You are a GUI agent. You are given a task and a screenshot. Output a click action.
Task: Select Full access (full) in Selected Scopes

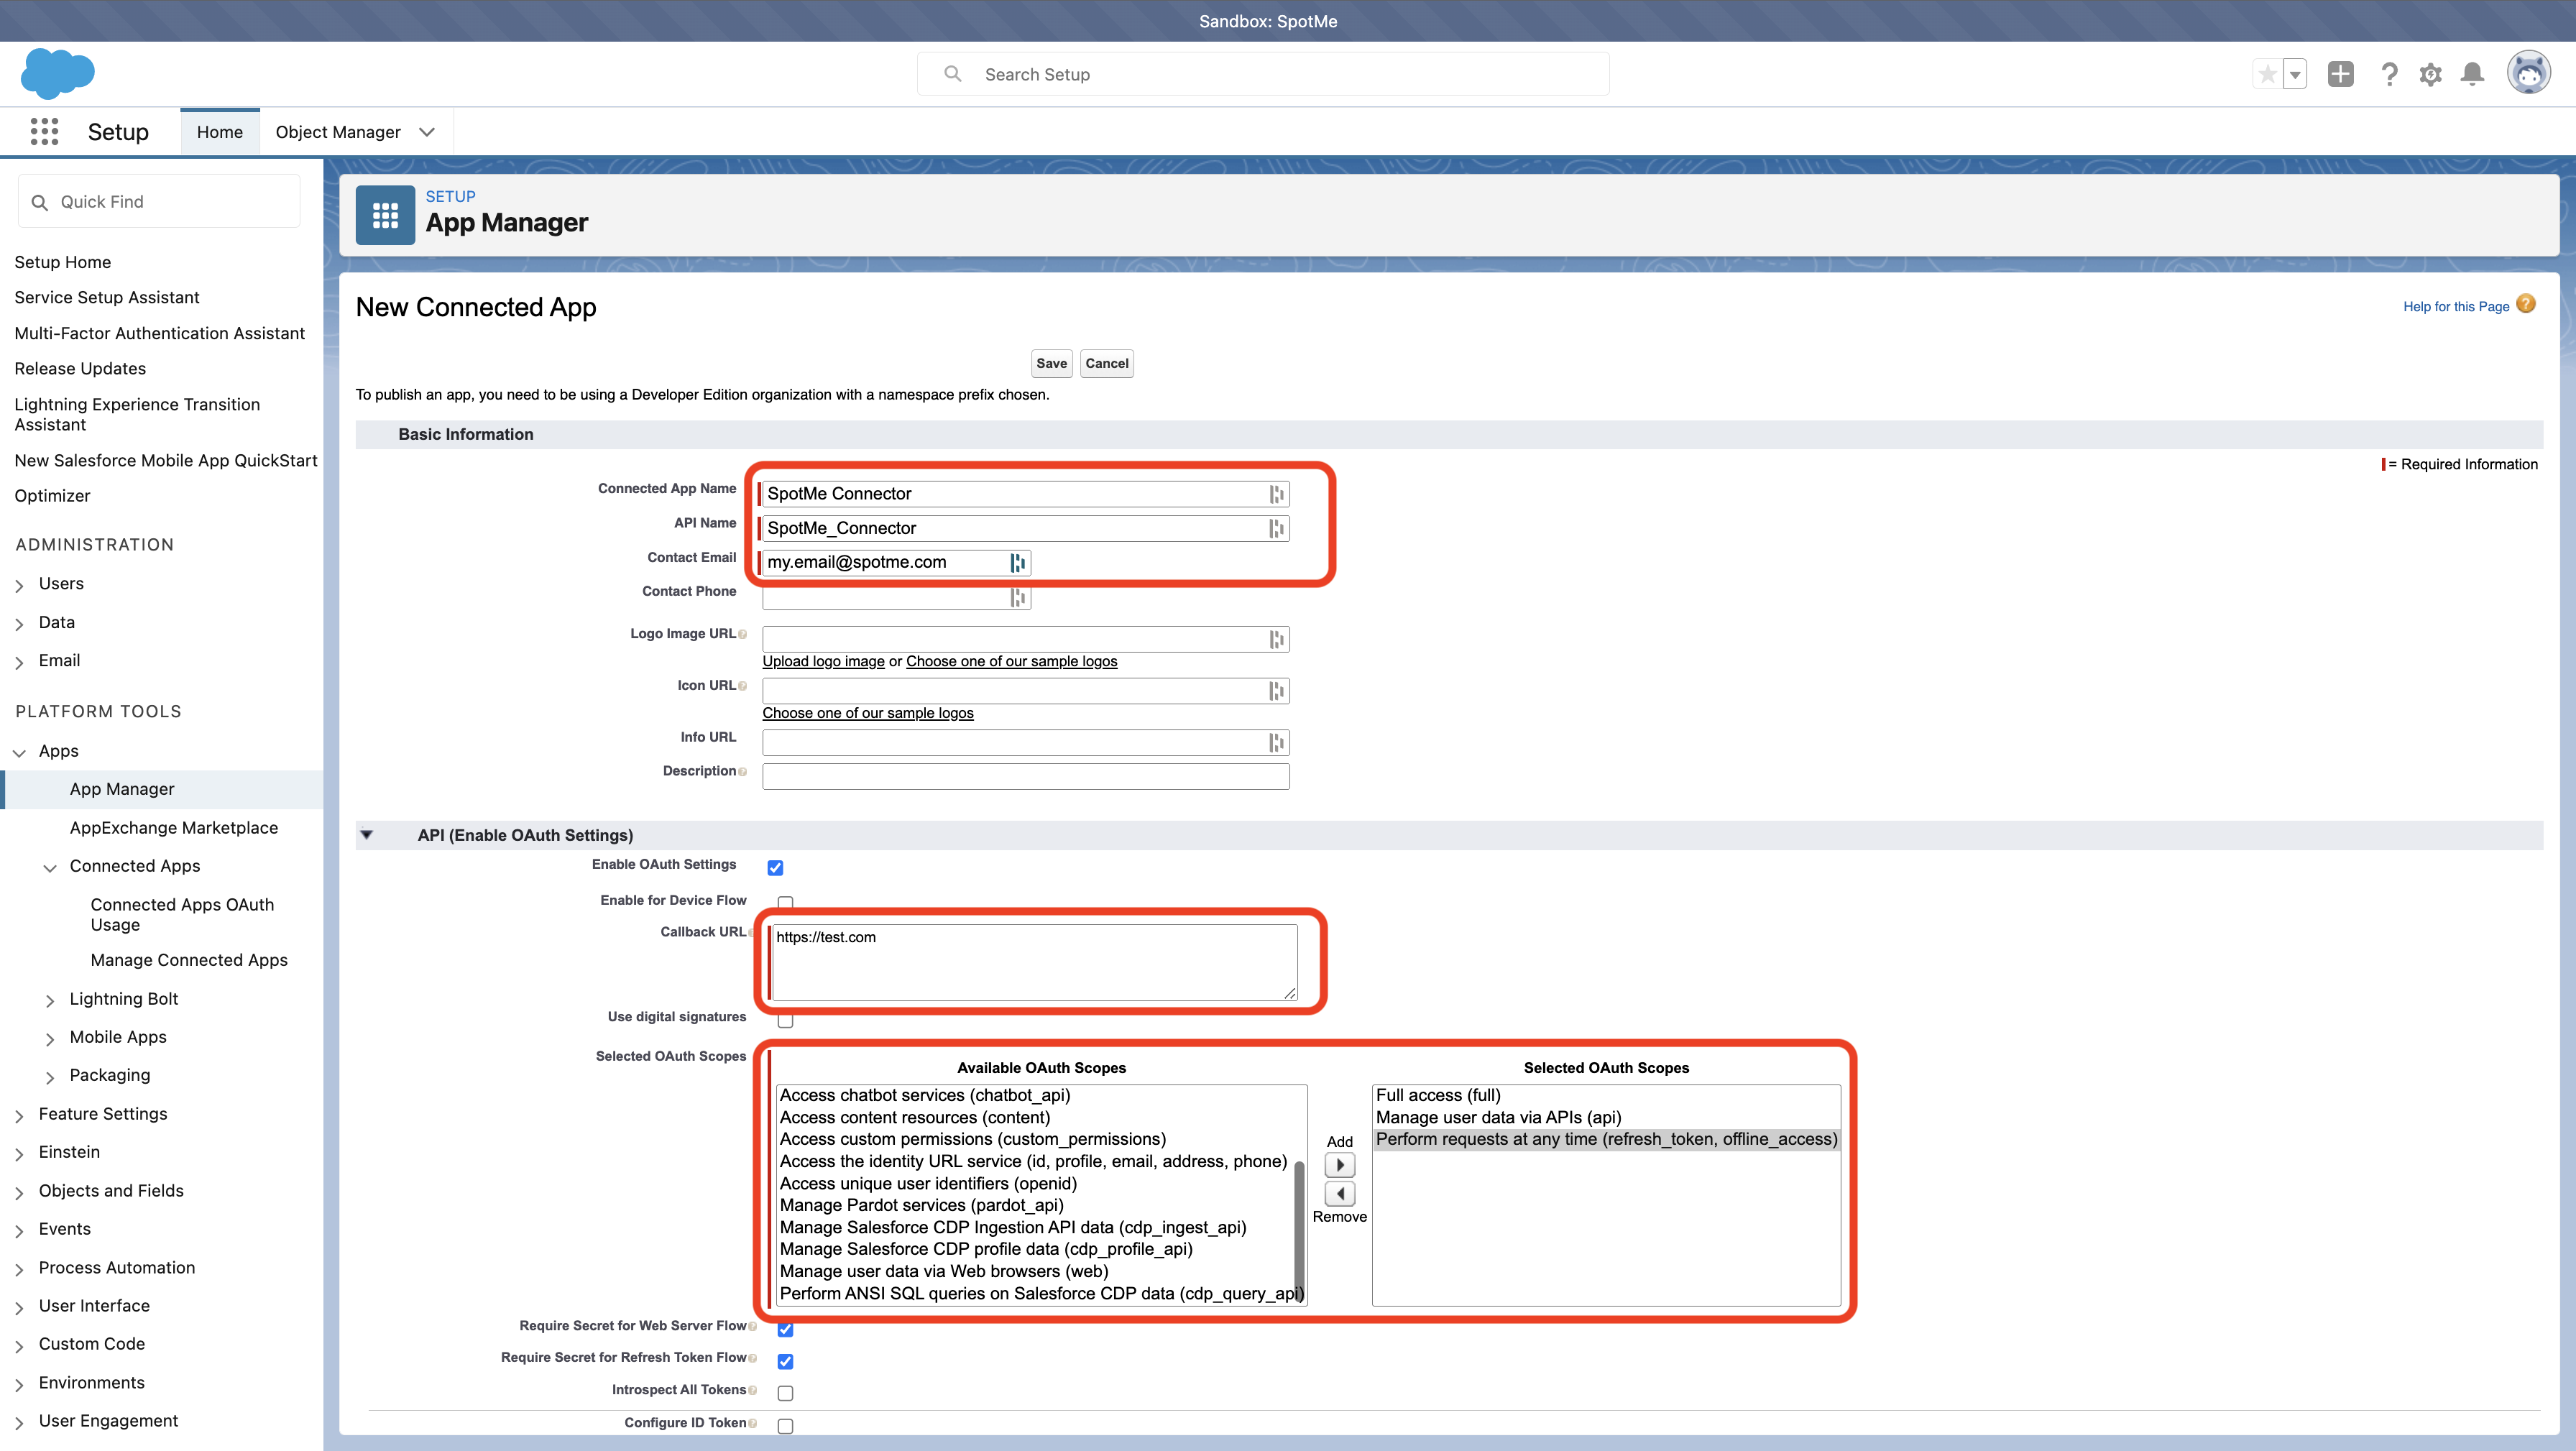[1438, 1095]
